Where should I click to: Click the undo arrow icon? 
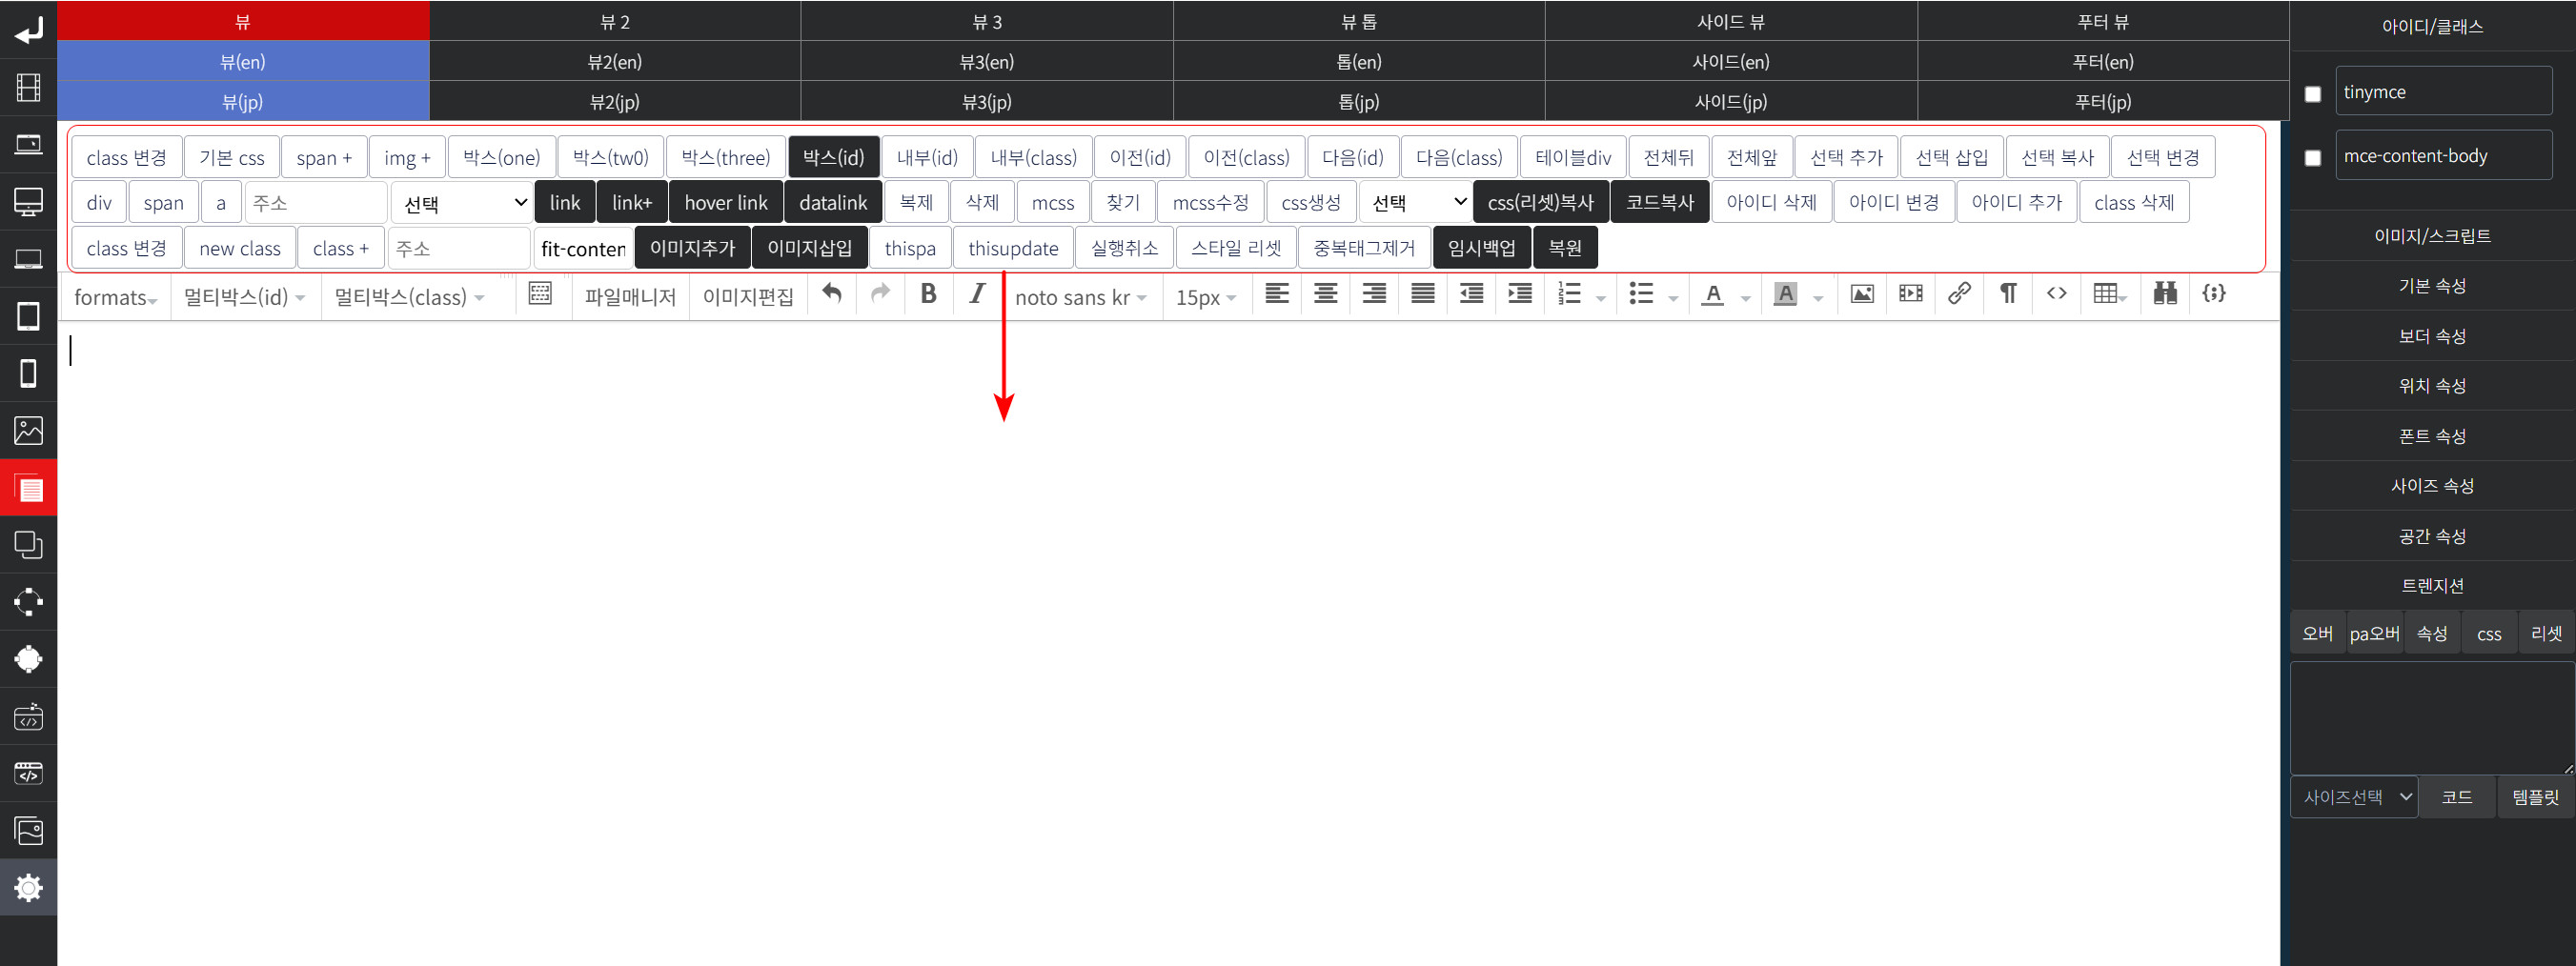[831, 294]
